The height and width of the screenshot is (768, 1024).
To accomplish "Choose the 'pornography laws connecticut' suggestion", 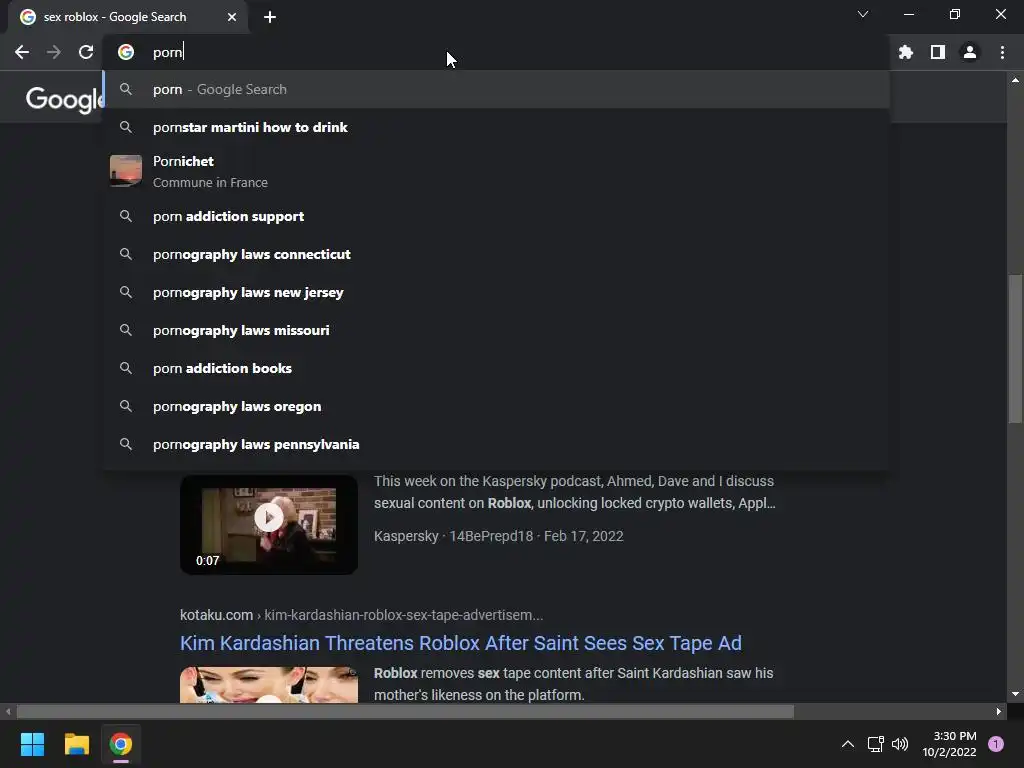I will [x=496, y=254].
